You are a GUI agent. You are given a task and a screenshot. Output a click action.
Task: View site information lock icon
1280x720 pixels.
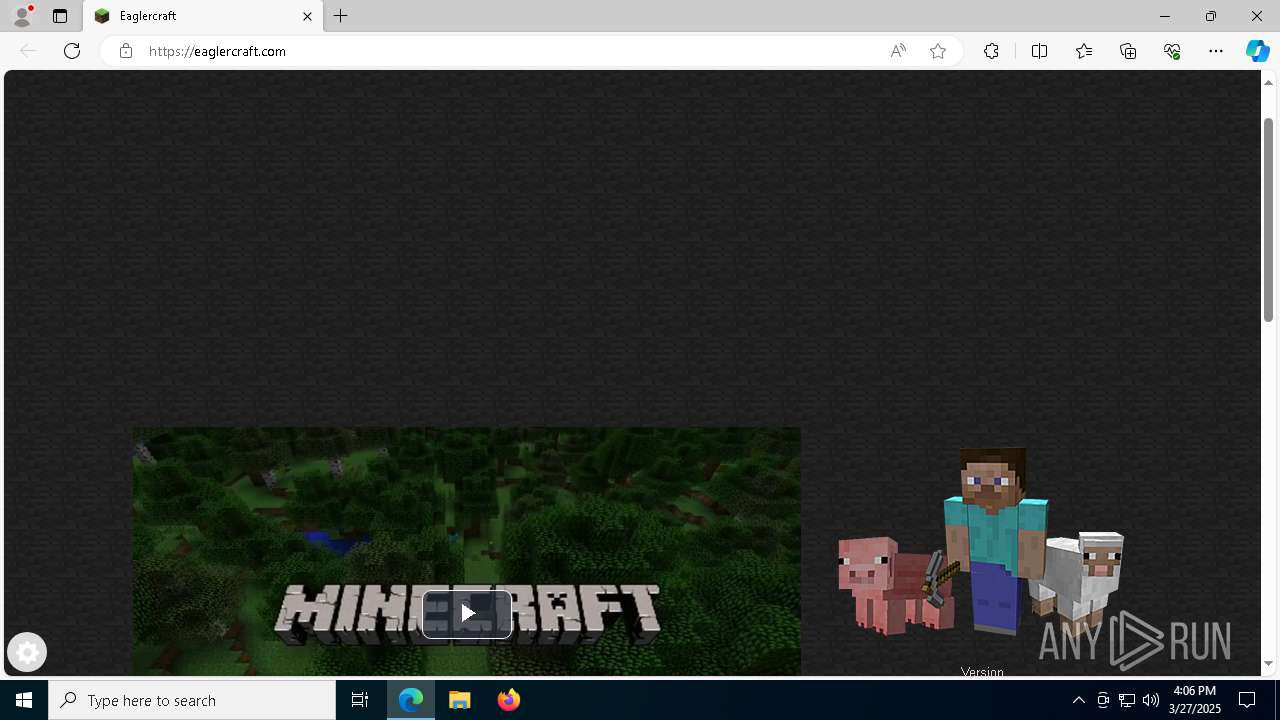point(125,51)
